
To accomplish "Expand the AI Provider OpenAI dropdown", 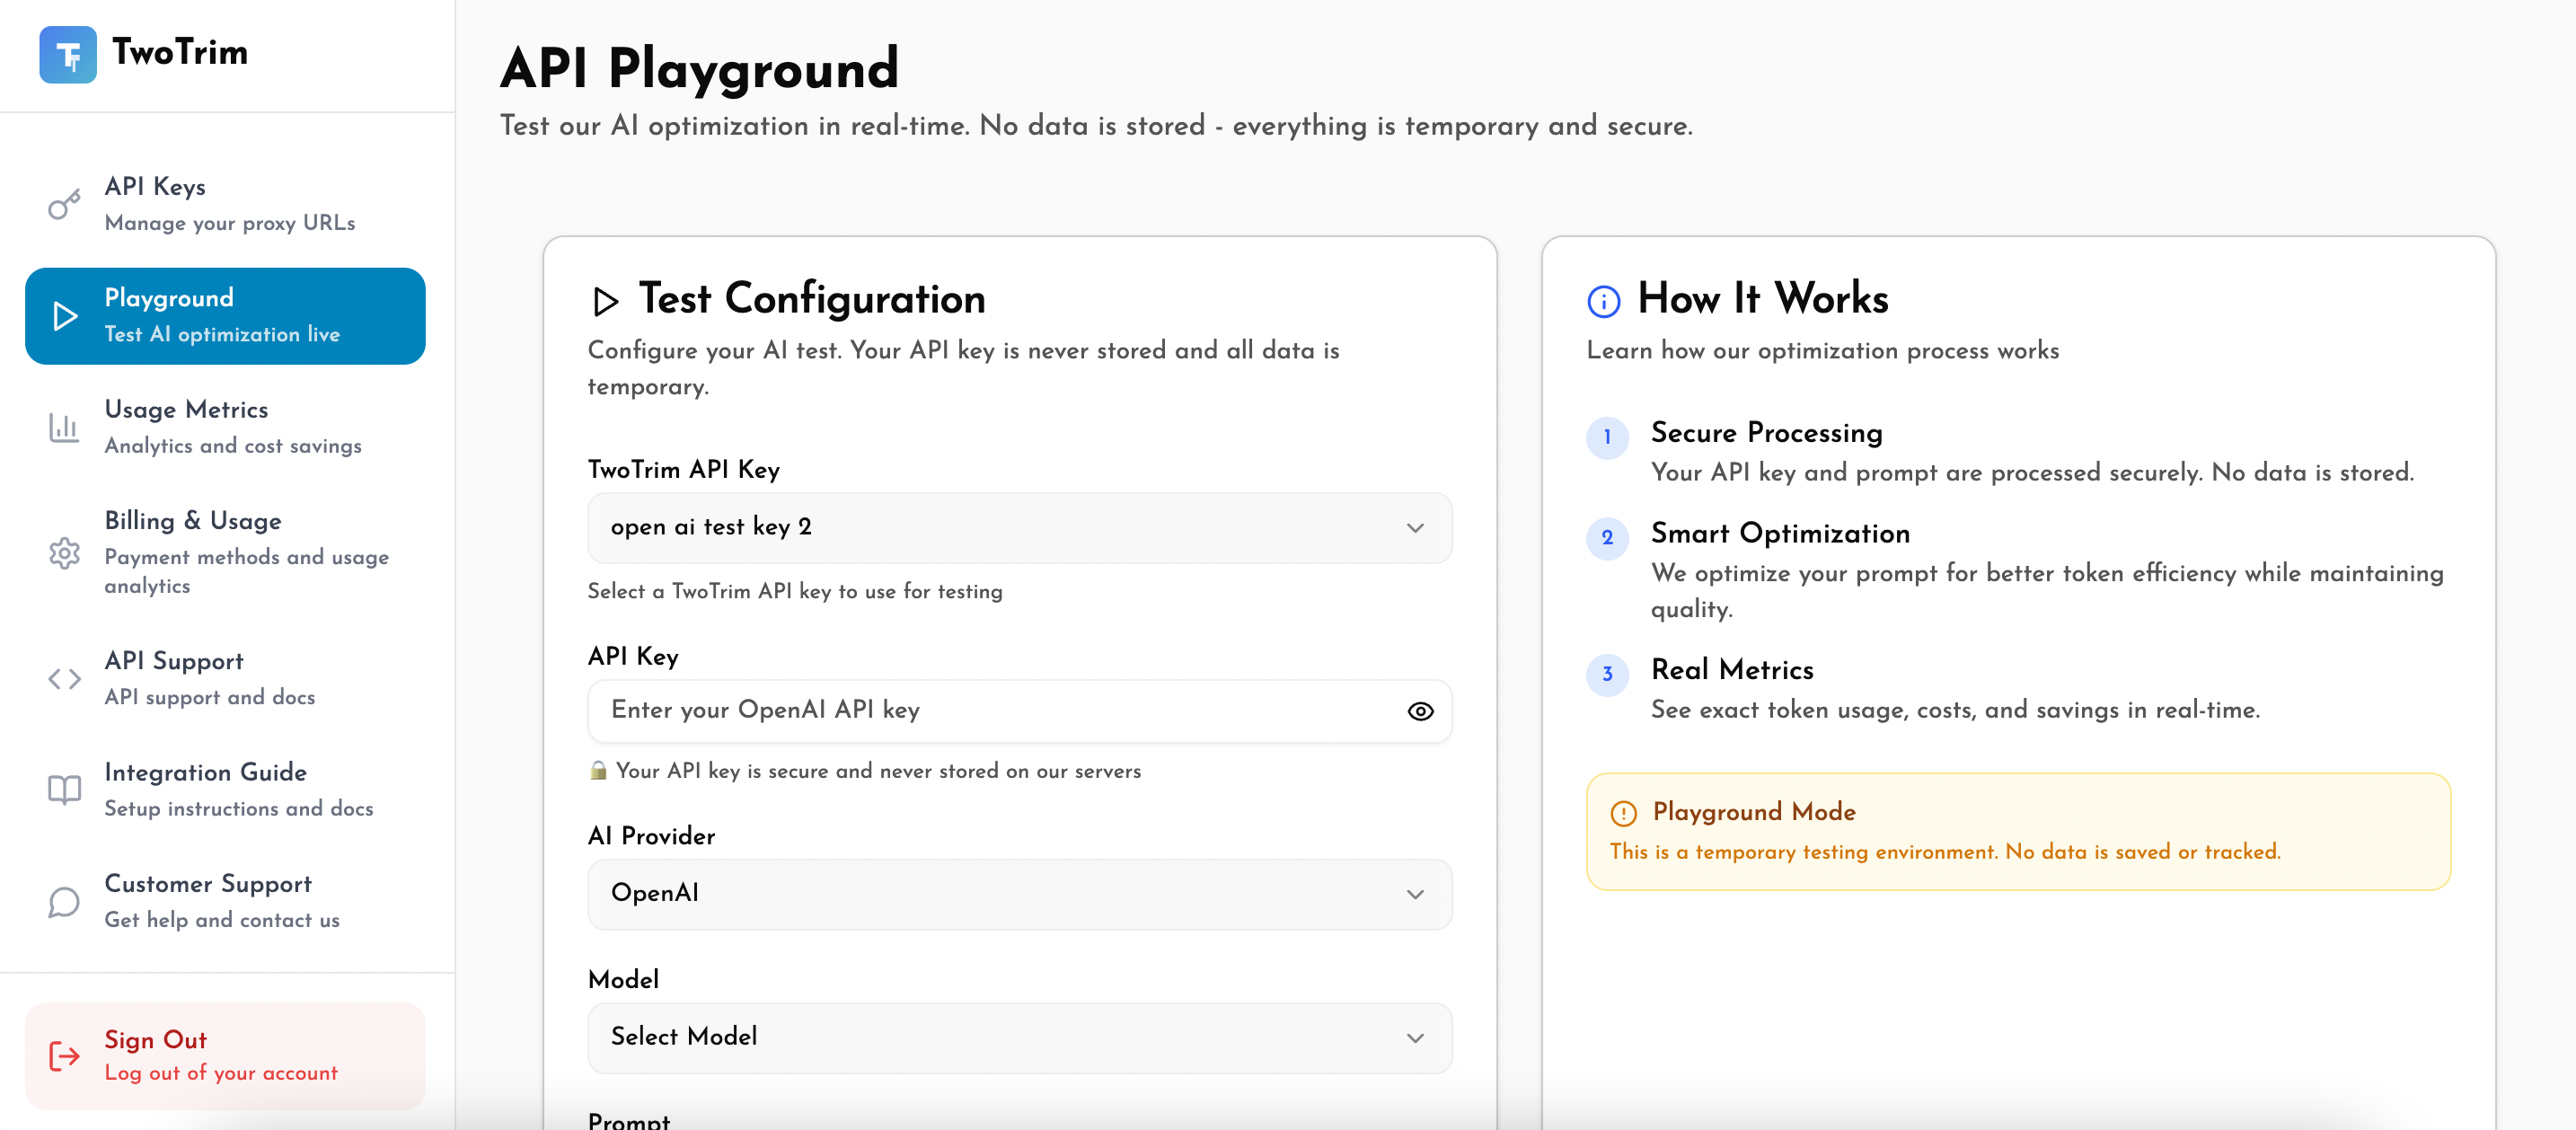I will point(1019,894).
